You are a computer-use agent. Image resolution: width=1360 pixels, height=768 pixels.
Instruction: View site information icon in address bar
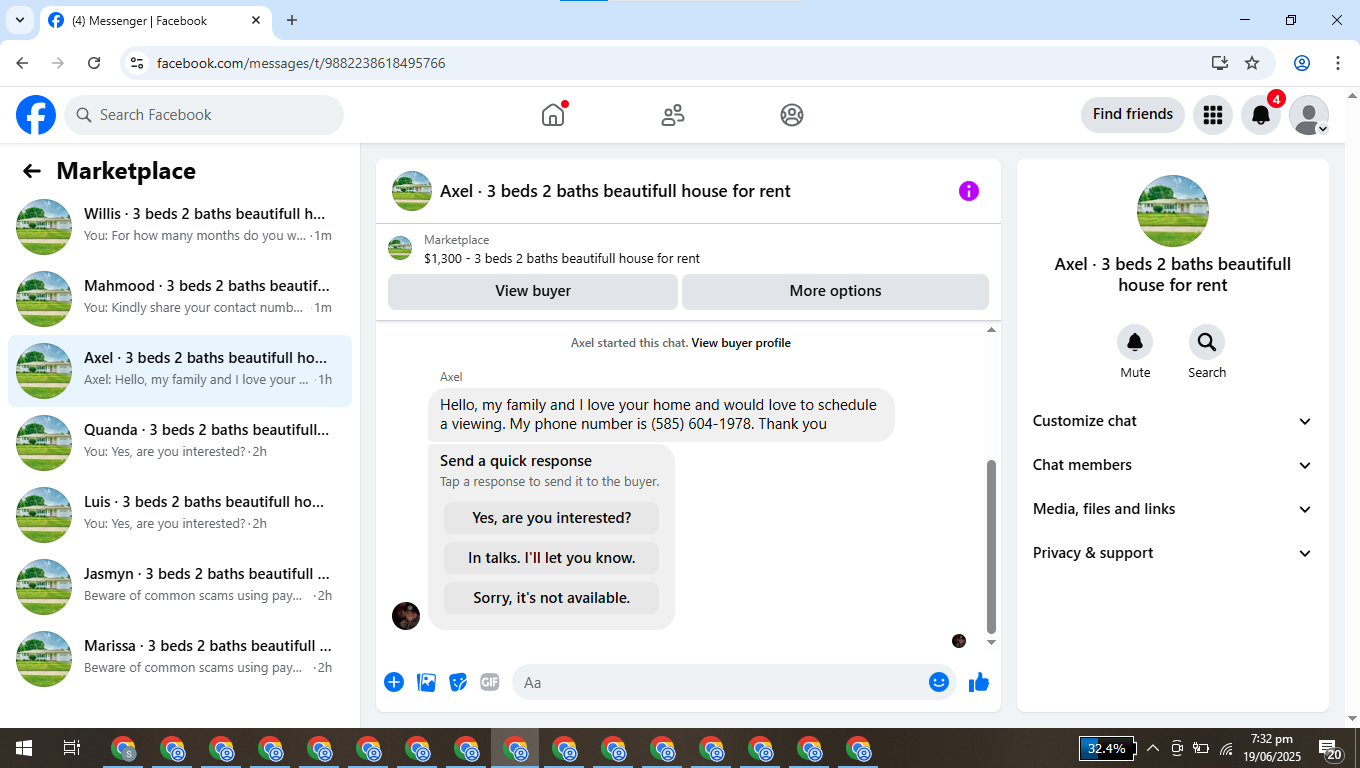coord(137,63)
